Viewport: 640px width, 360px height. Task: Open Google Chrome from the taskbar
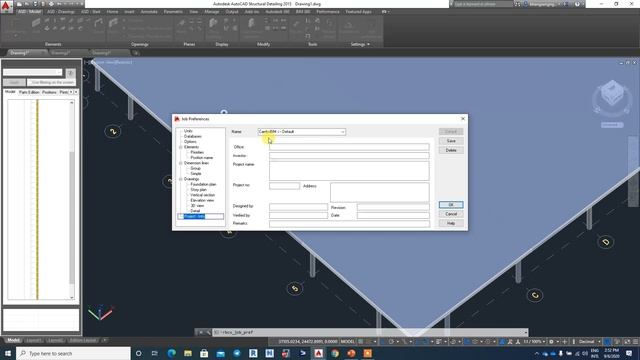point(335,353)
